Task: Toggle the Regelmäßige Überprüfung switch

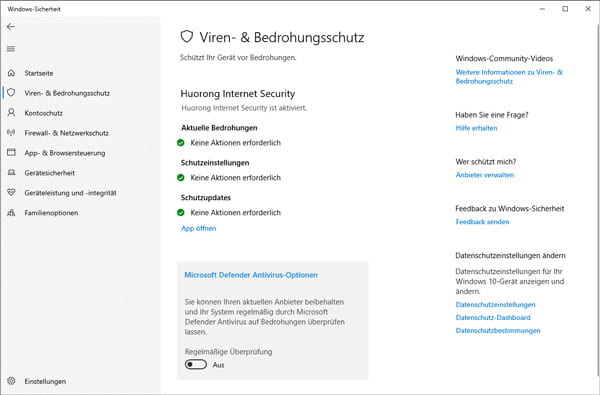Action: click(196, 364)
